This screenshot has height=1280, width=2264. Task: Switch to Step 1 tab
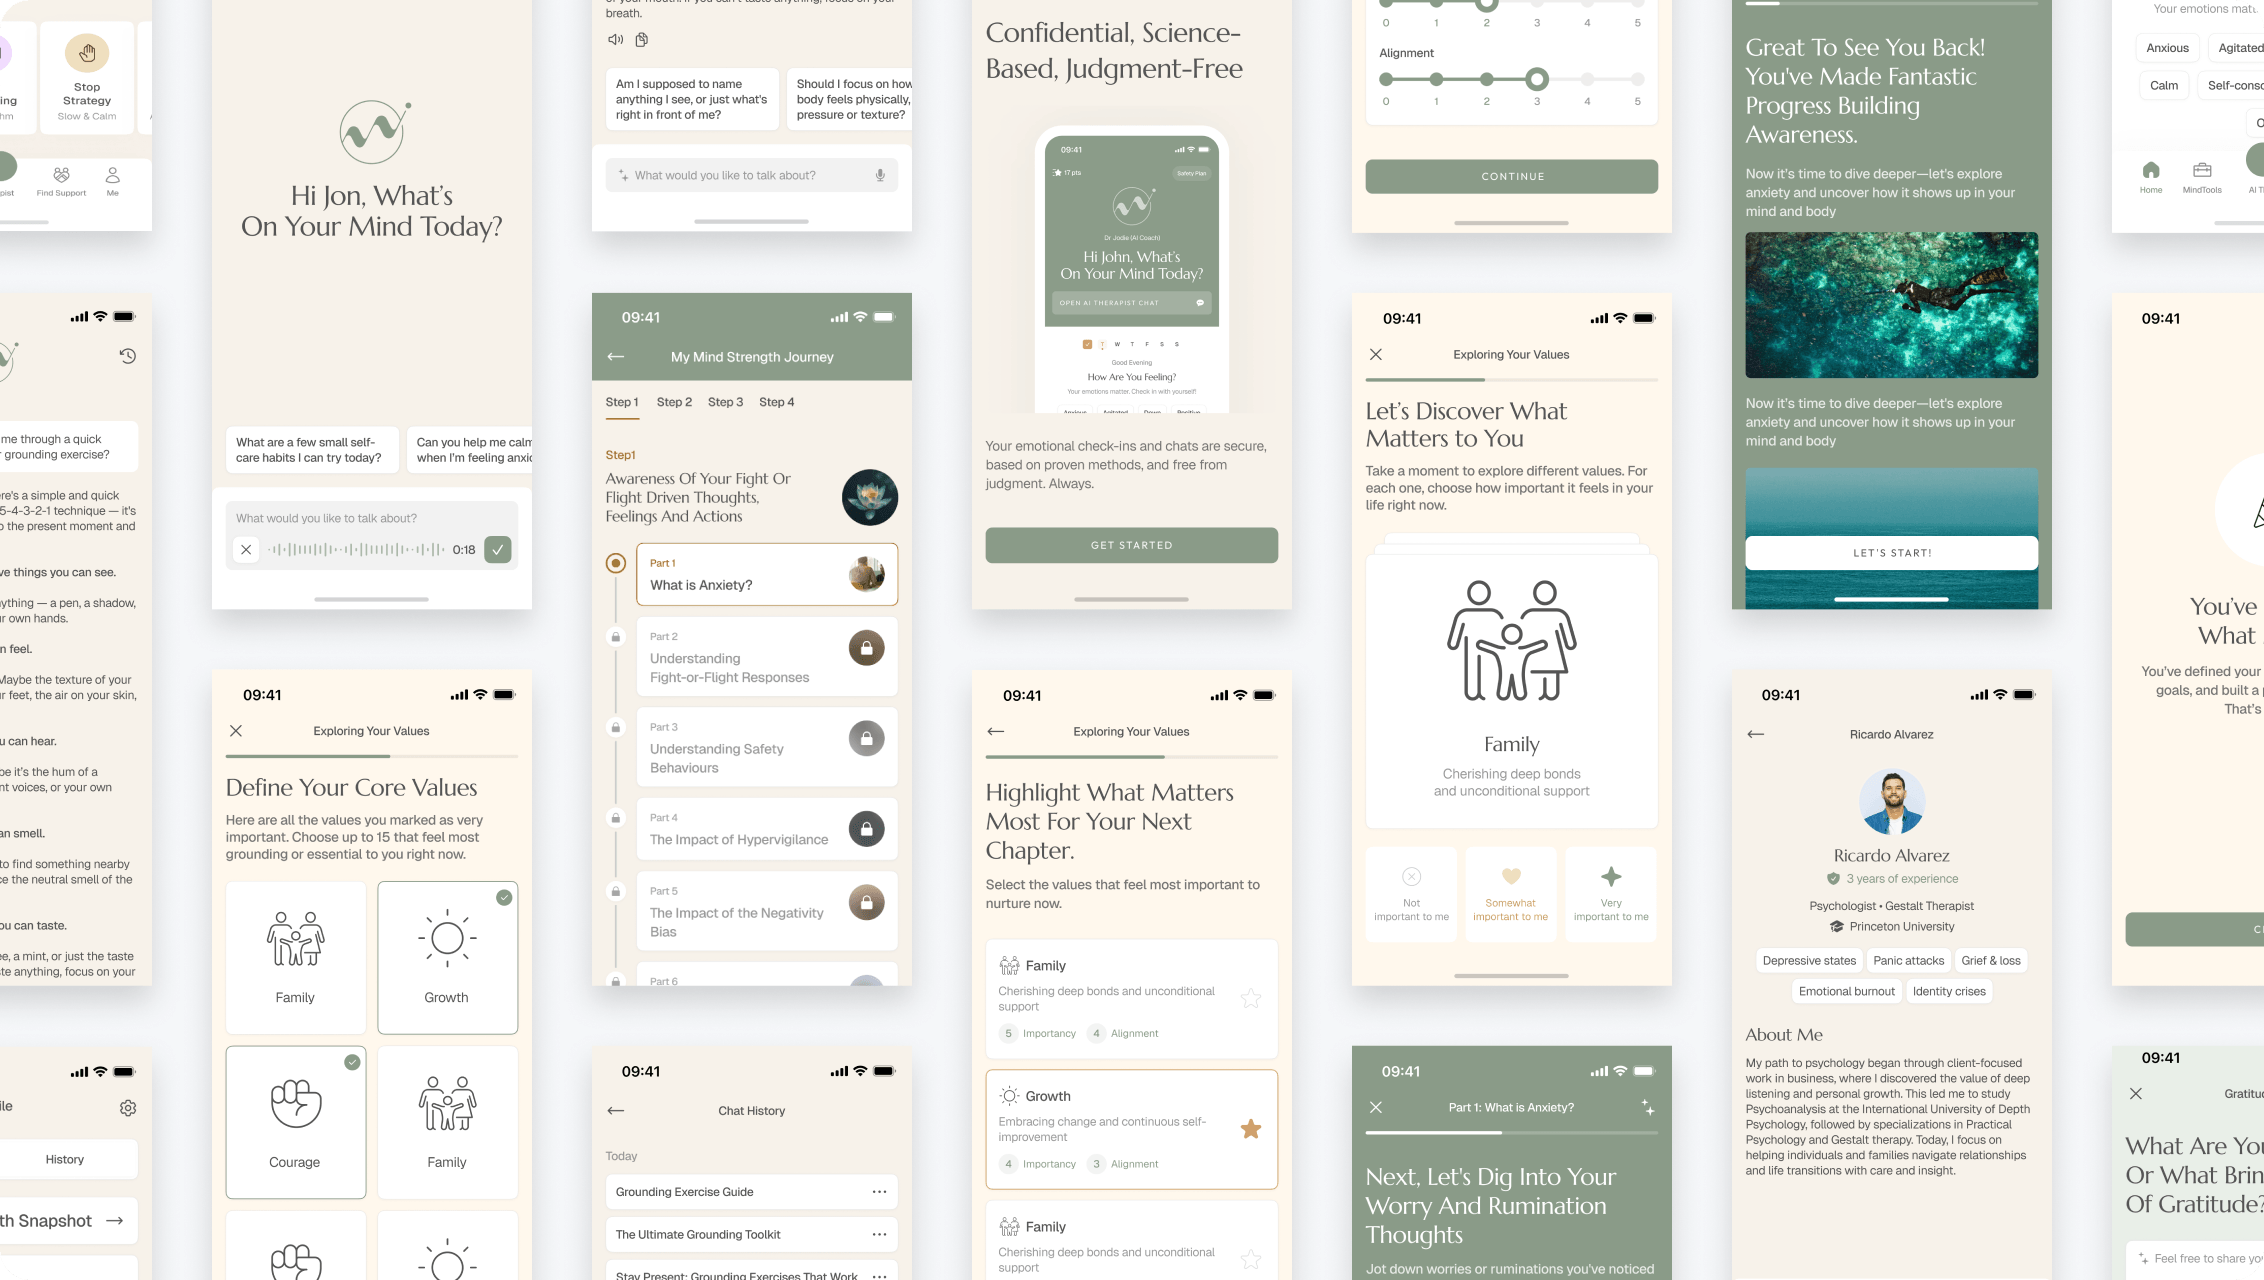click(622, 402)
